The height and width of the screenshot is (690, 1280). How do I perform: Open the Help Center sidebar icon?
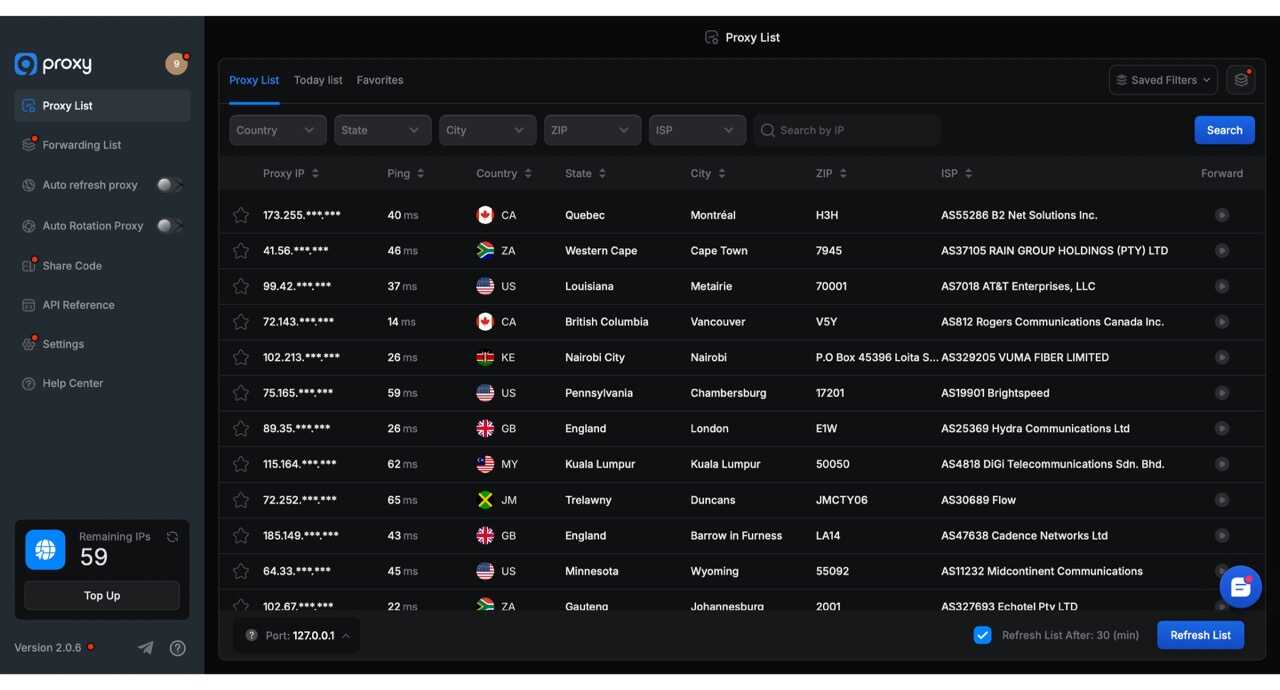(x=29, y=383)
